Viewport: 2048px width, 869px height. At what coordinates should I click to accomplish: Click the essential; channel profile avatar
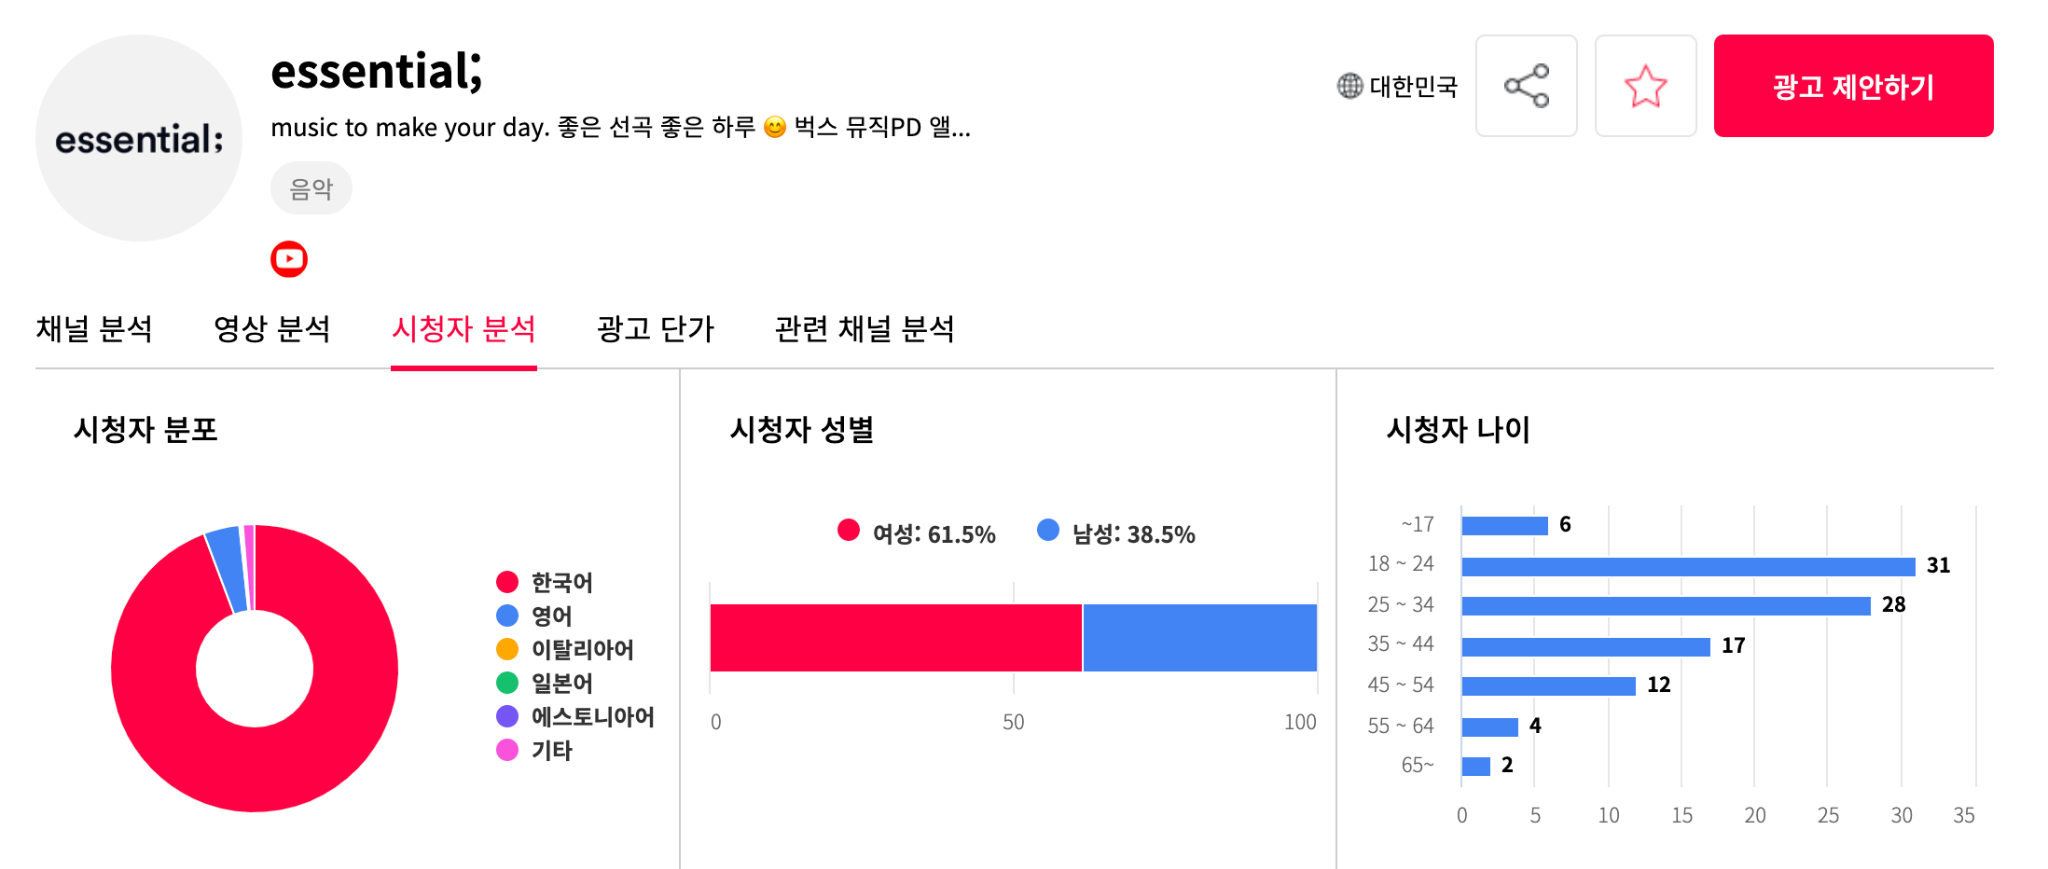click(139, 138)
